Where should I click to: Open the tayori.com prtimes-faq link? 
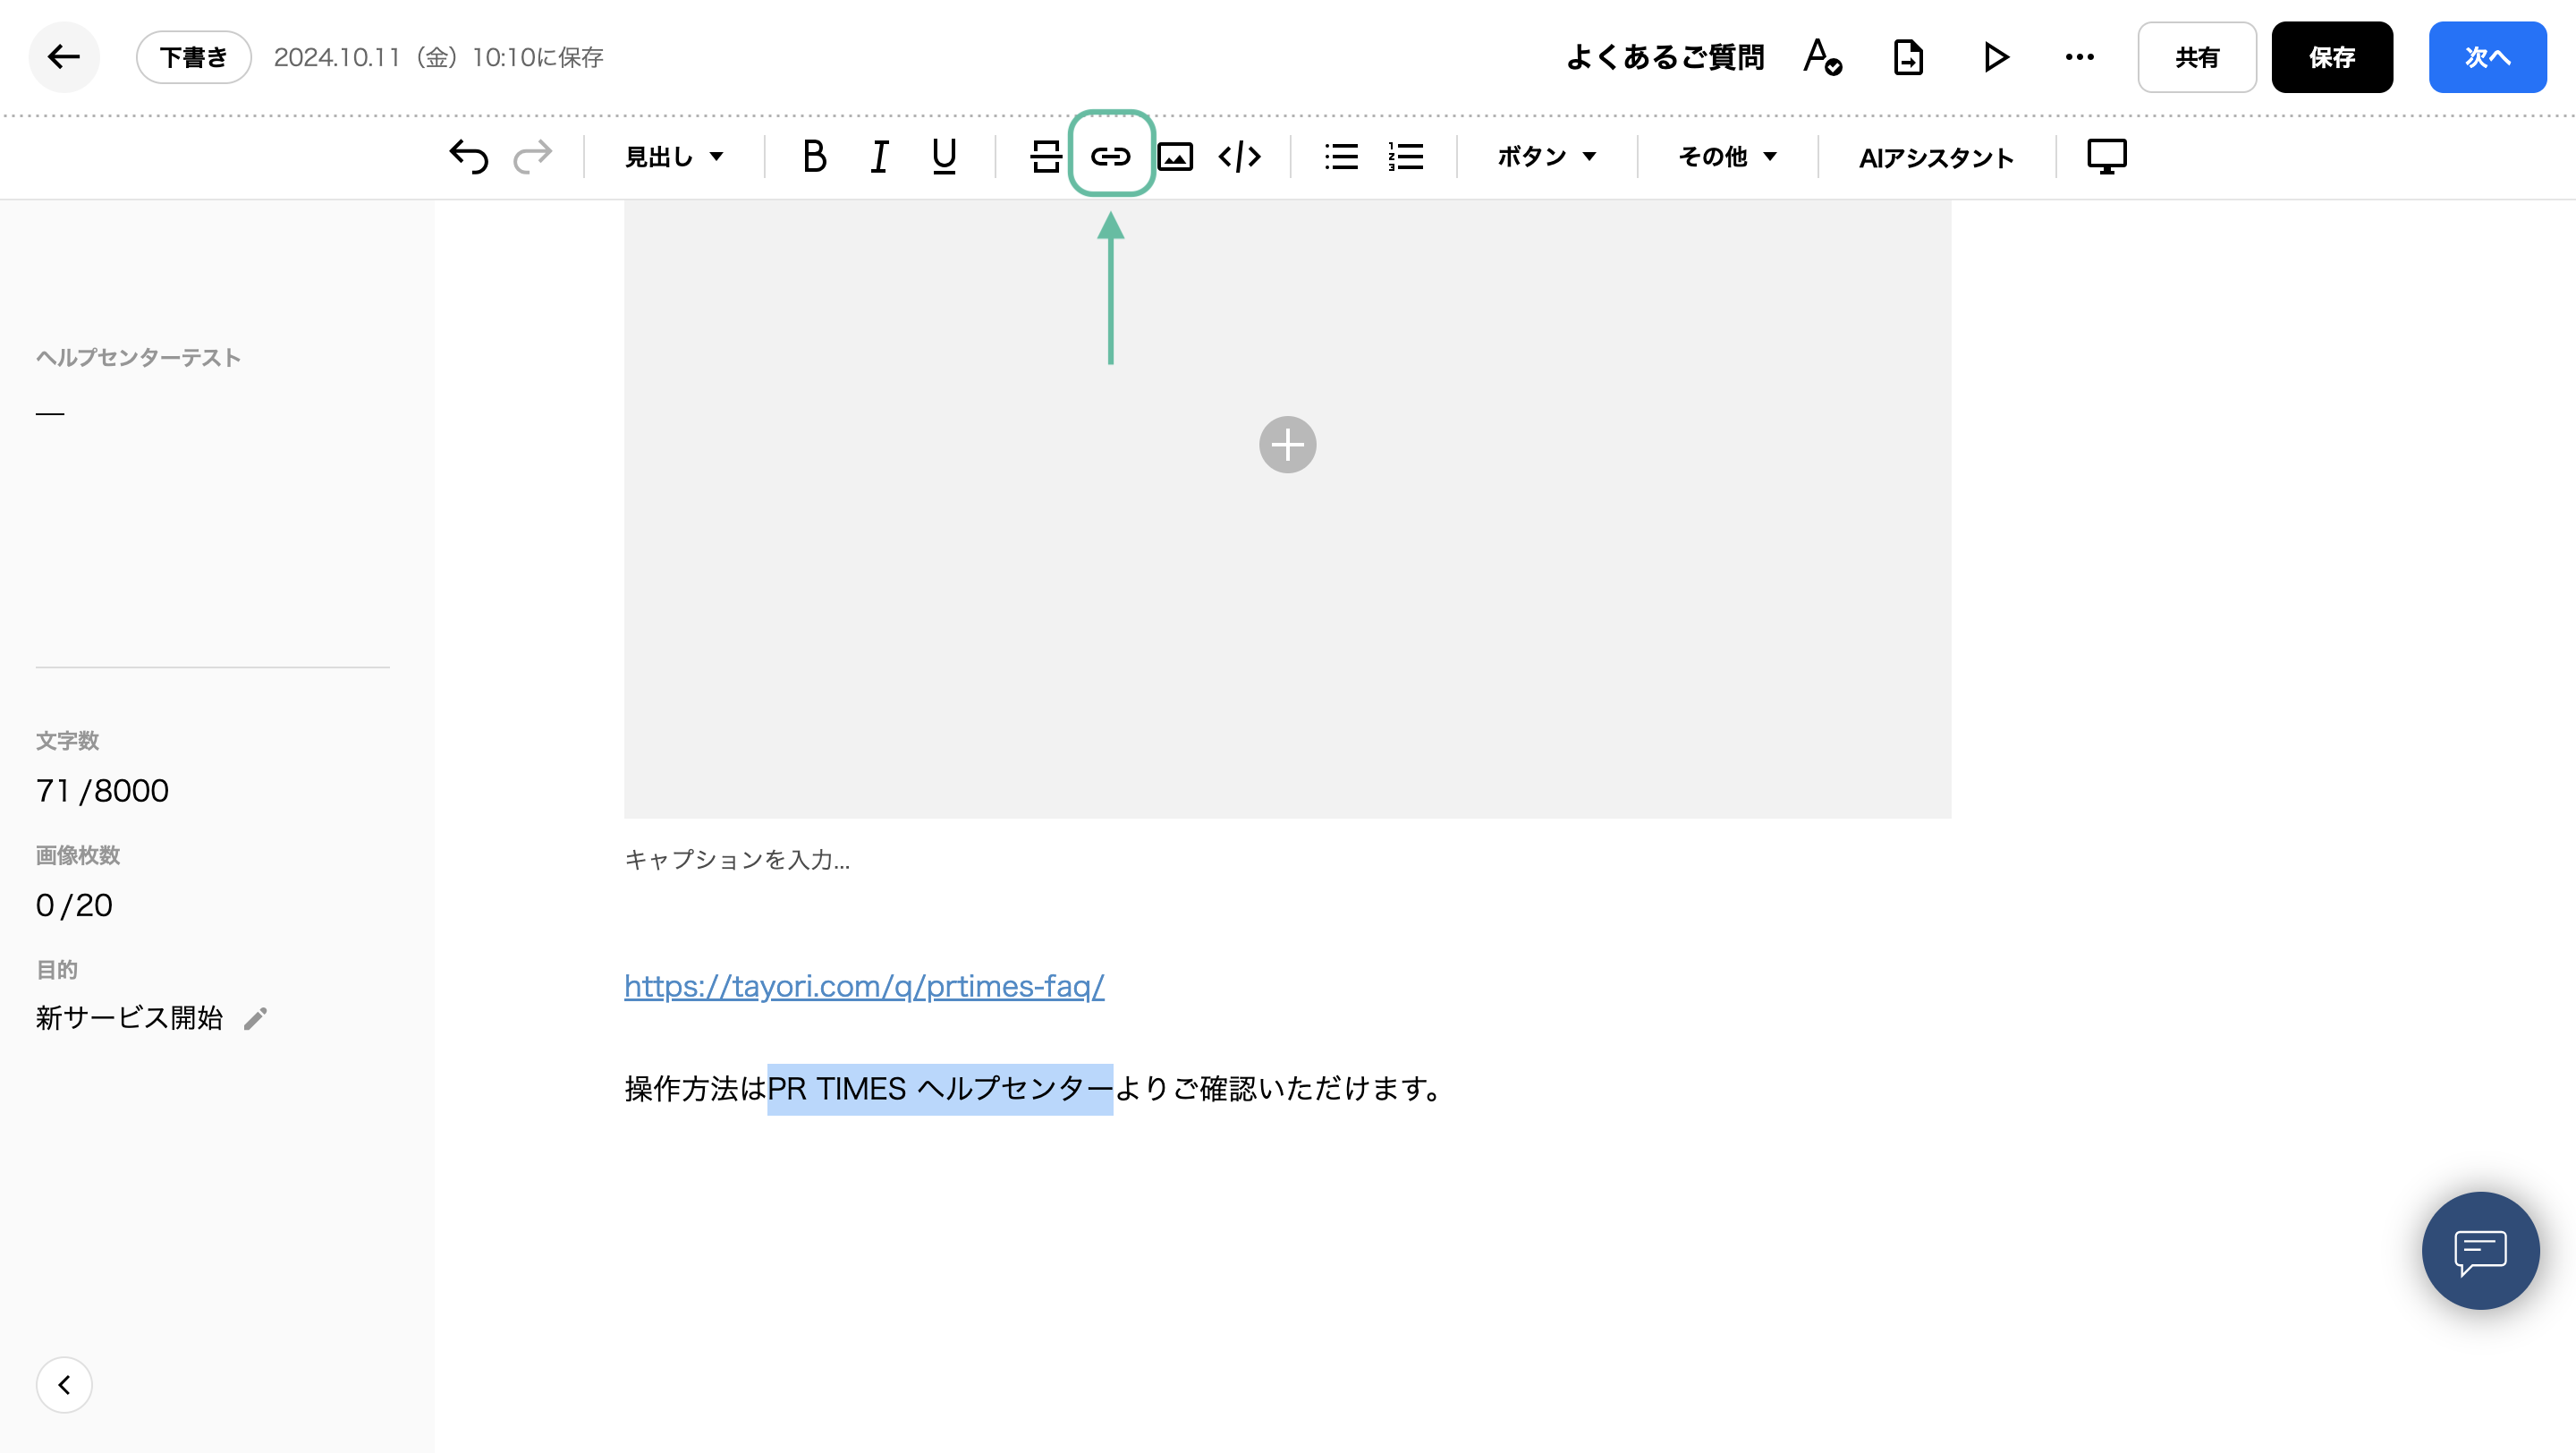864,986
